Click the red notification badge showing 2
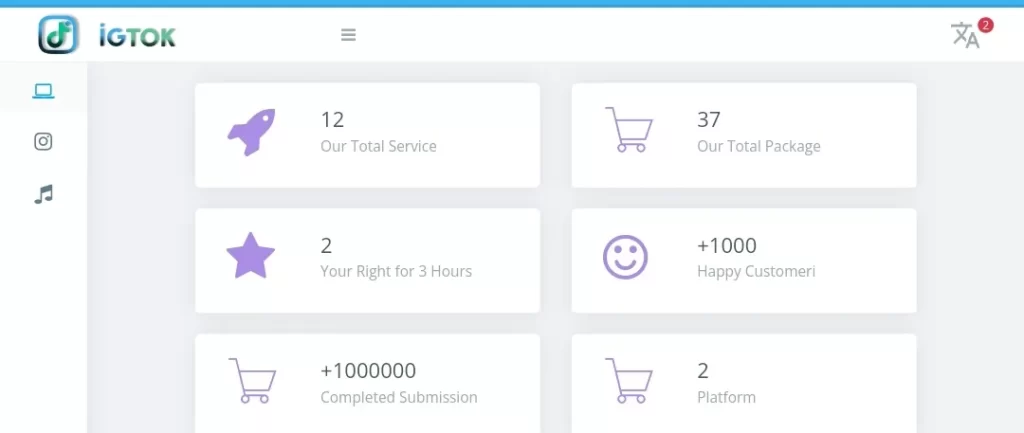This screenshot has width=1024, height=433. (x=986, y=25)
